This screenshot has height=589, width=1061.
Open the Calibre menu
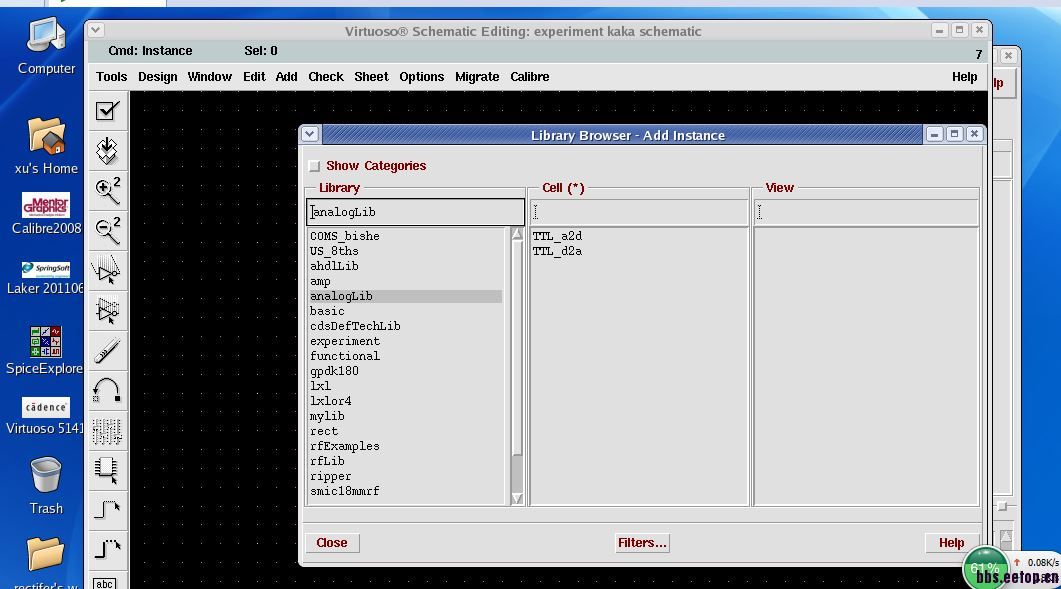(x=530, y=77)
